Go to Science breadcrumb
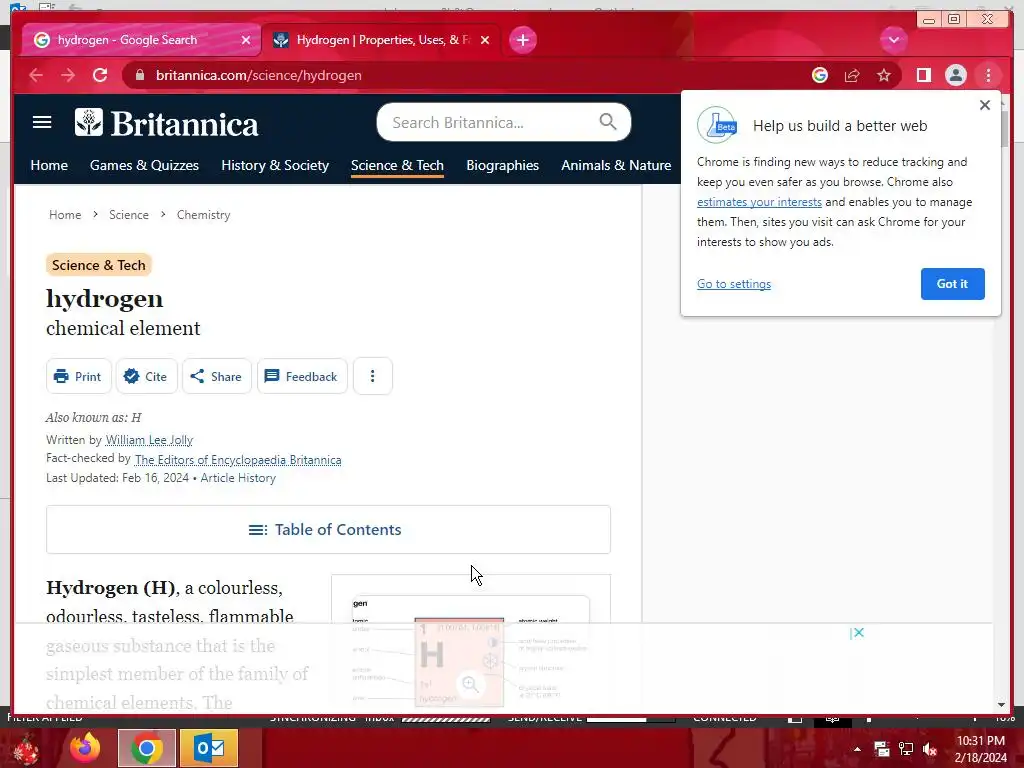This screenshot has width=1024, height=768. pos(129,215)
